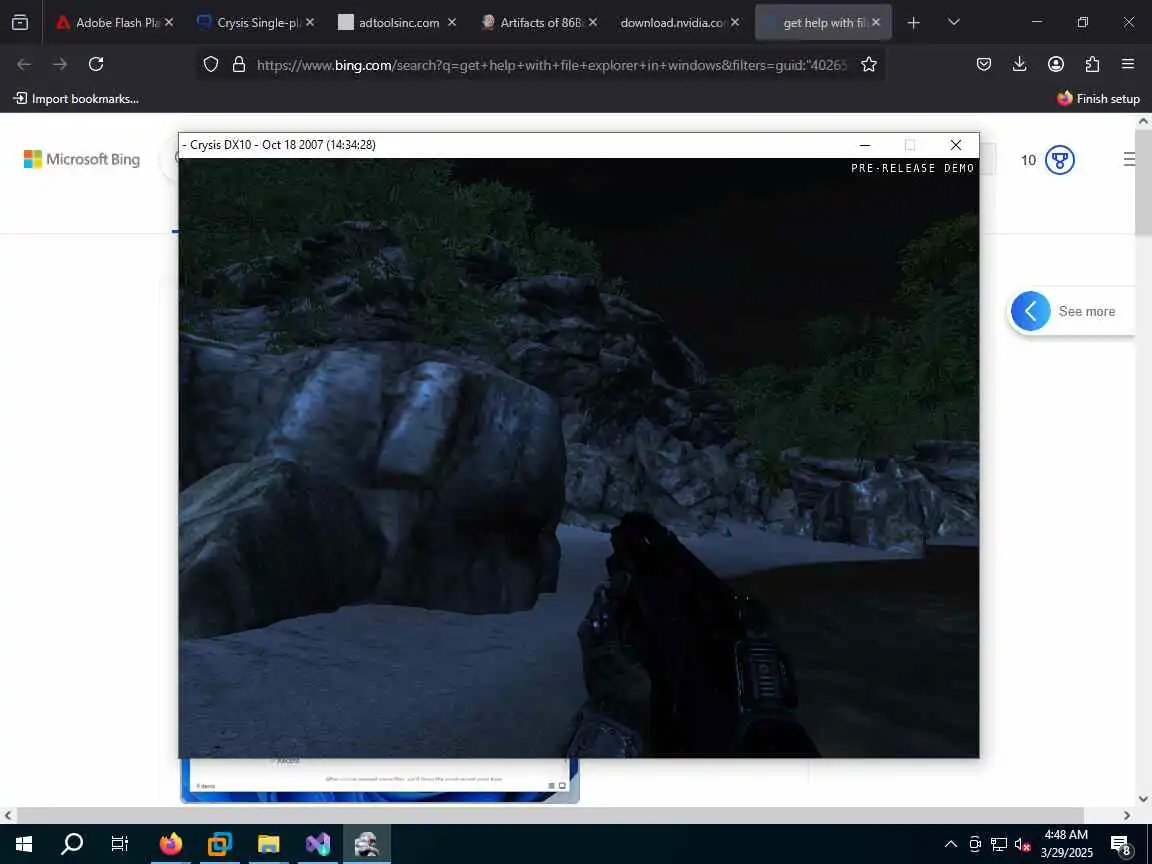
Task: Open Firefox from the taskbar
Action: pos(170,844)
